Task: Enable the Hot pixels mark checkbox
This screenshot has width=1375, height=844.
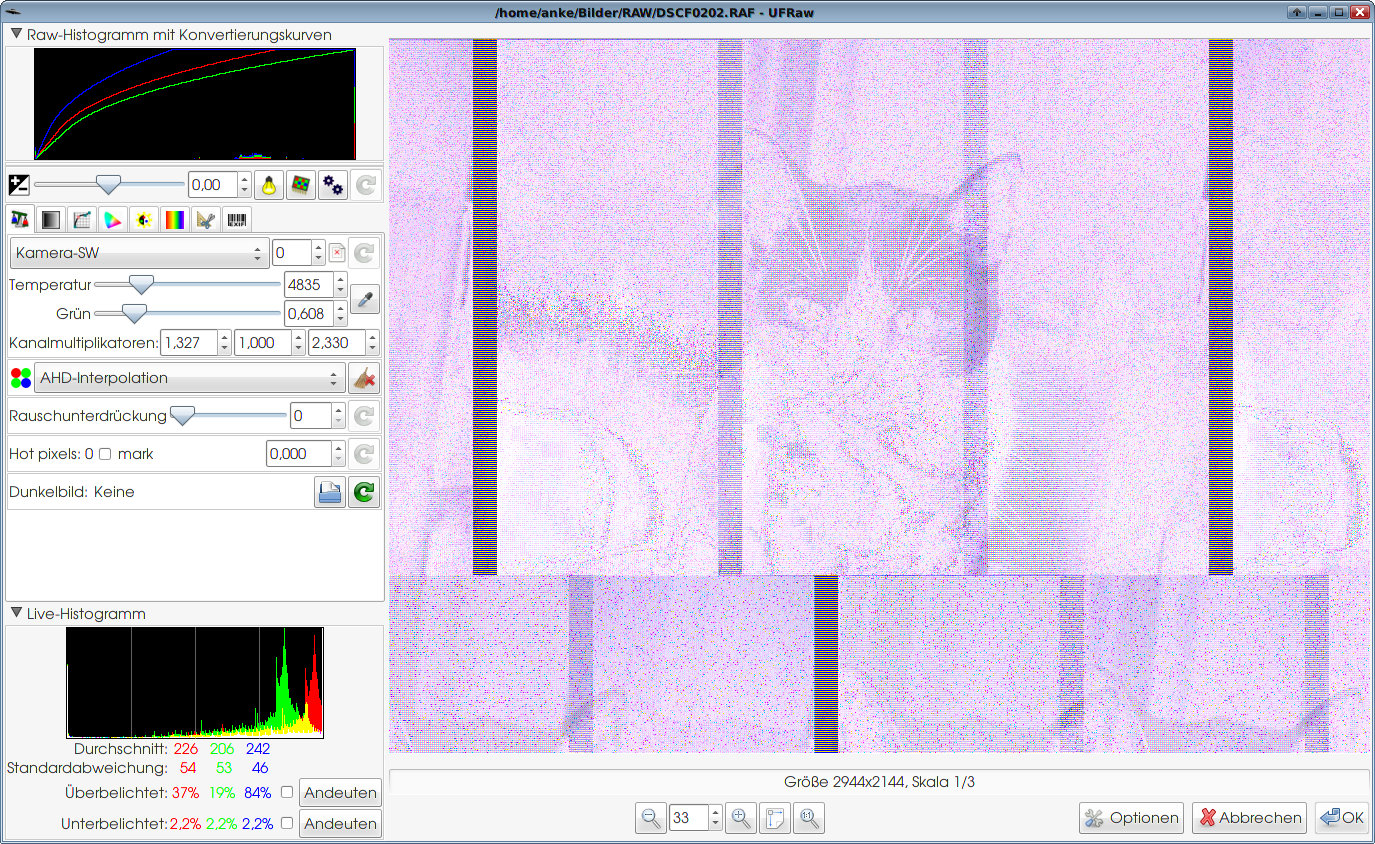Action: (105, 454)
